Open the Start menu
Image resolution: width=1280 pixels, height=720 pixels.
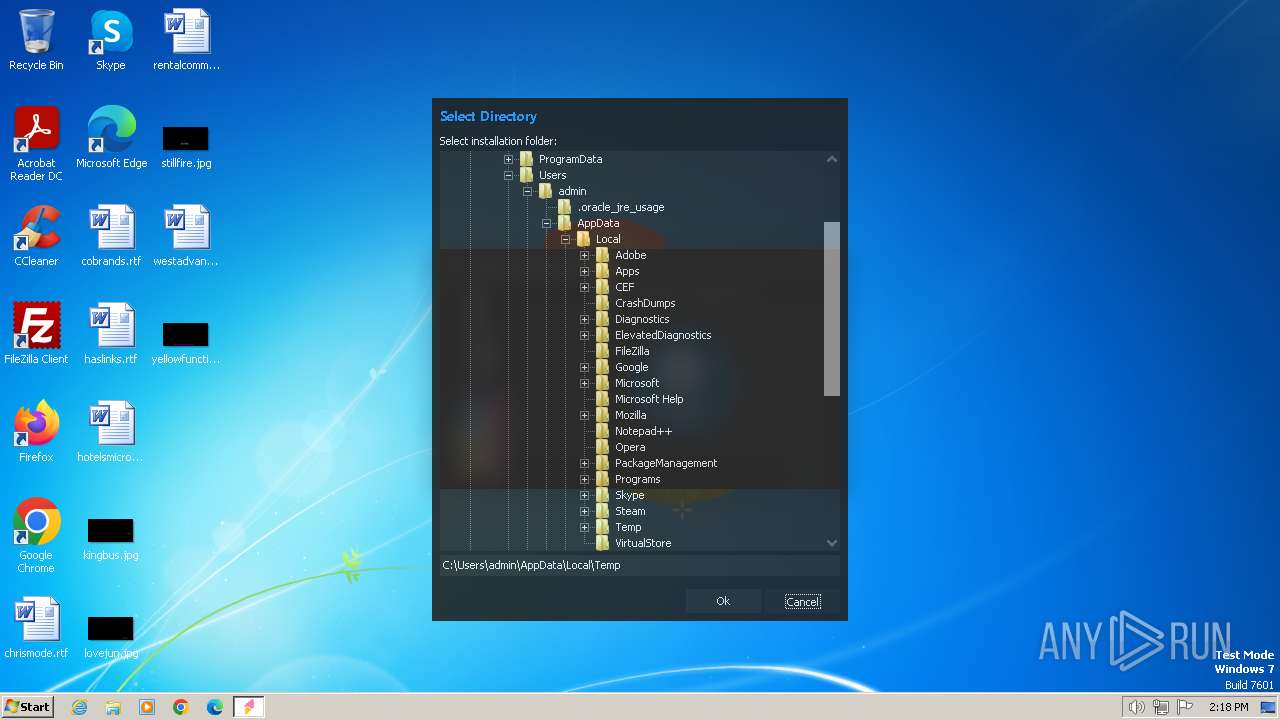pyautogui.click(x=28, y=707)
